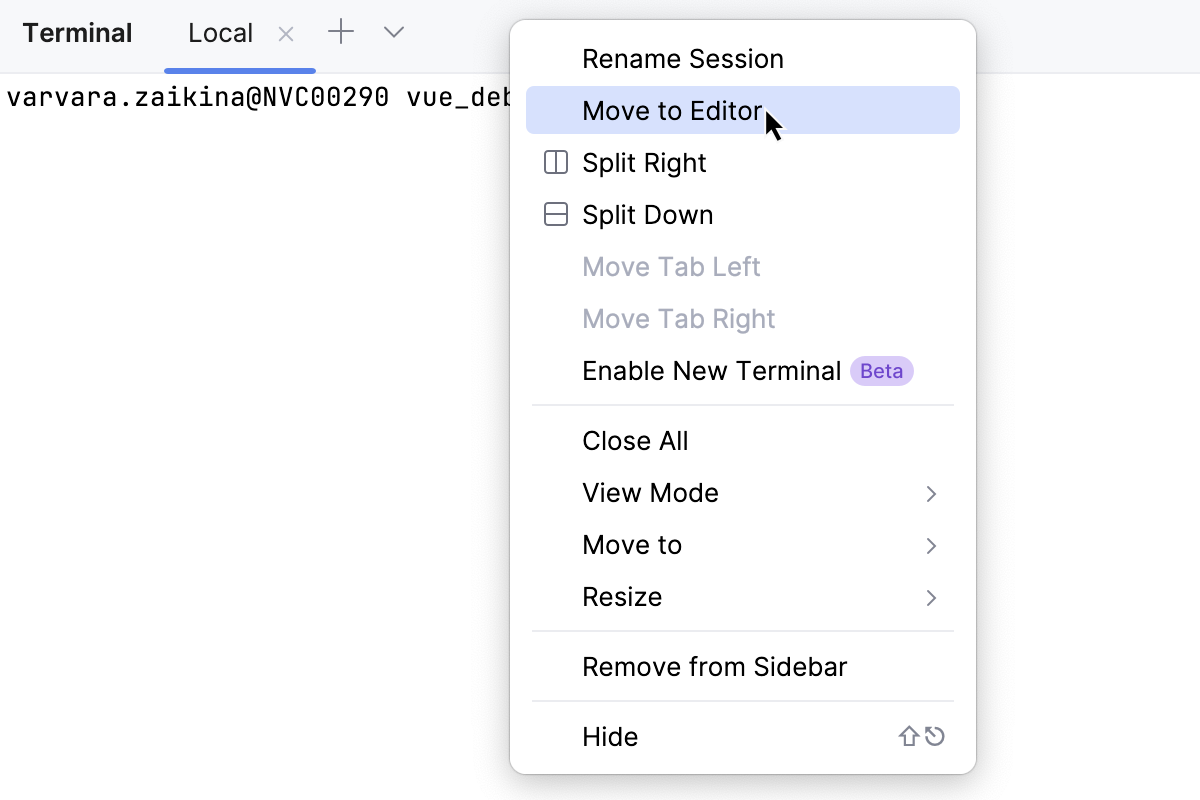
Task: Switch to the Local terminal tab
Action: (220, 31)
